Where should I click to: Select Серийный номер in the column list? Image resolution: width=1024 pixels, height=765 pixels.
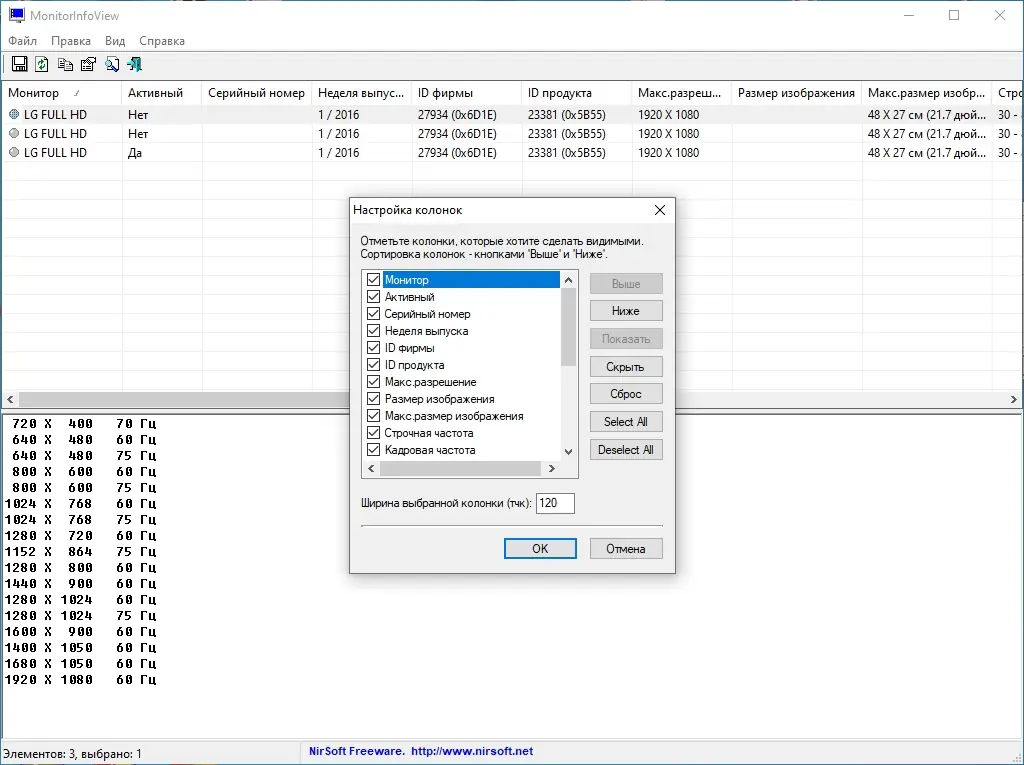pos(427,314)
